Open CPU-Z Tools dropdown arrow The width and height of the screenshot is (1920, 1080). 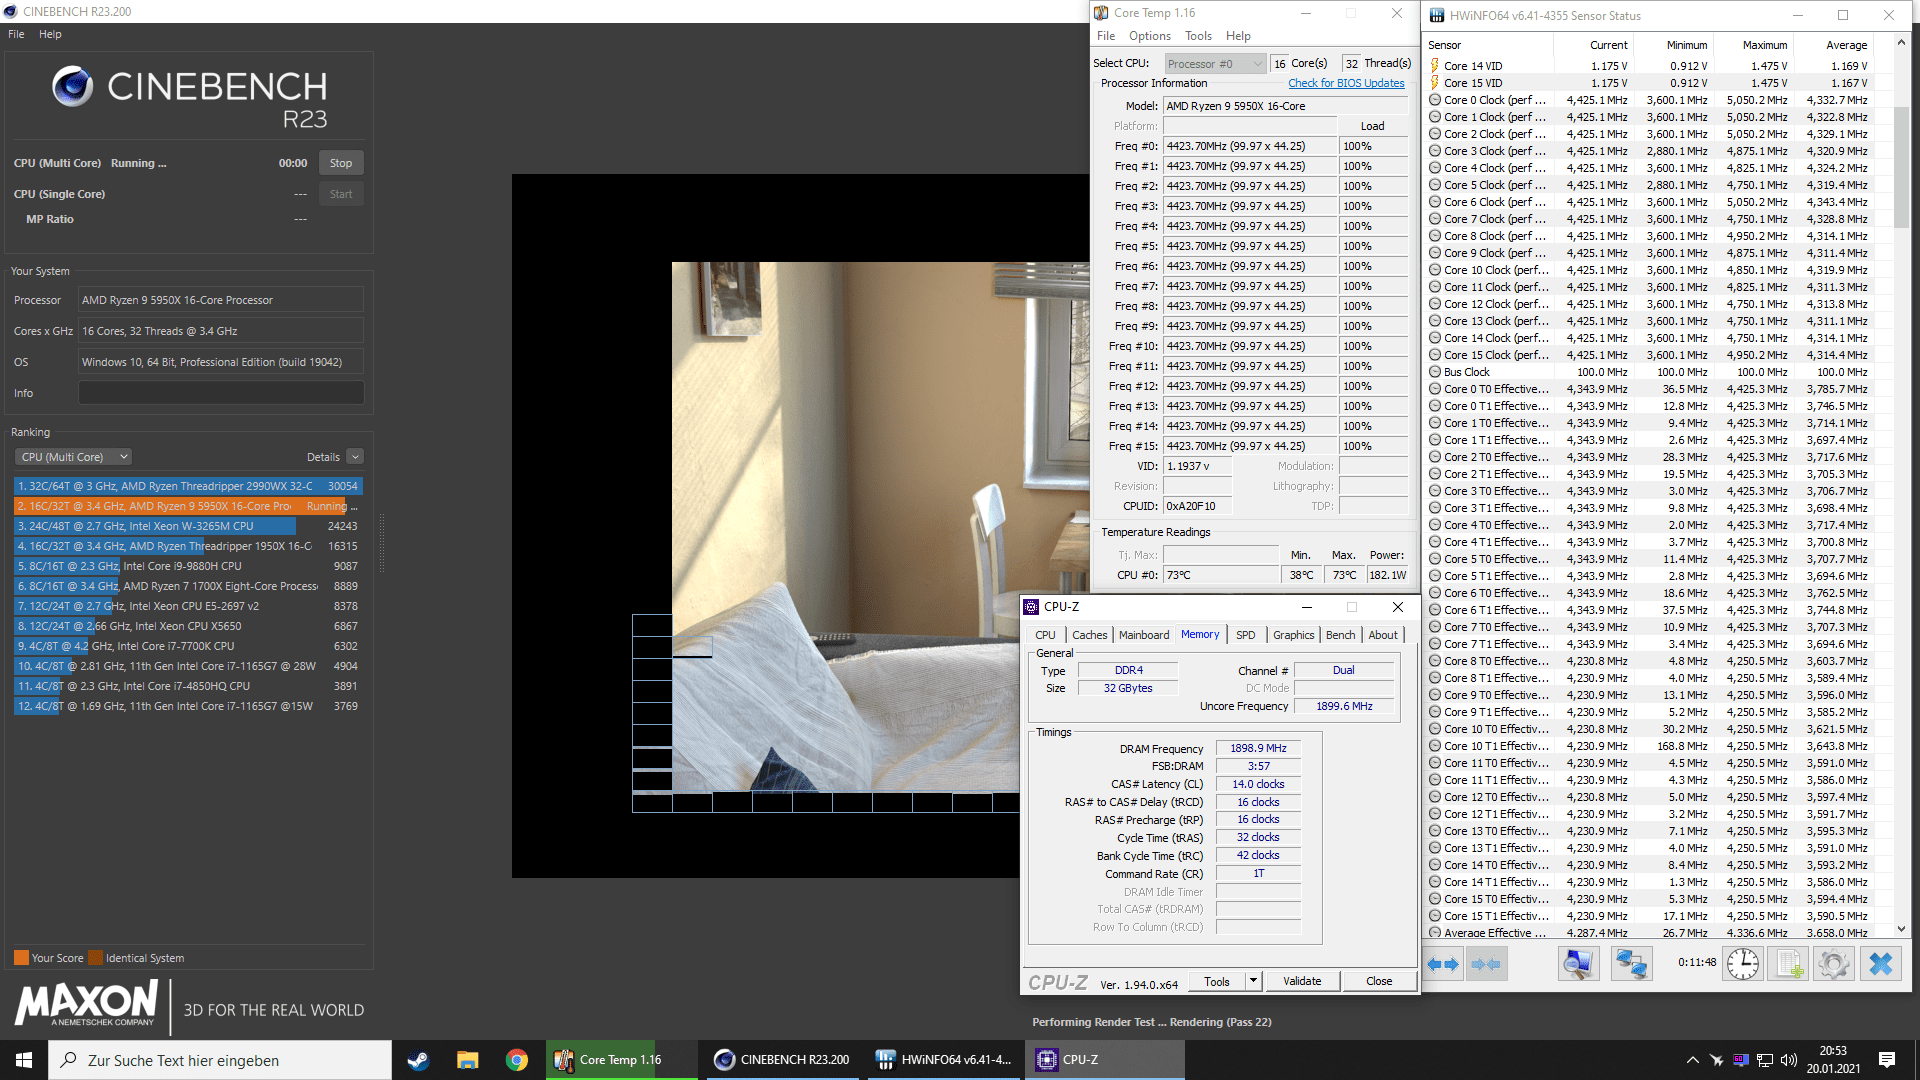[1253, 981]
